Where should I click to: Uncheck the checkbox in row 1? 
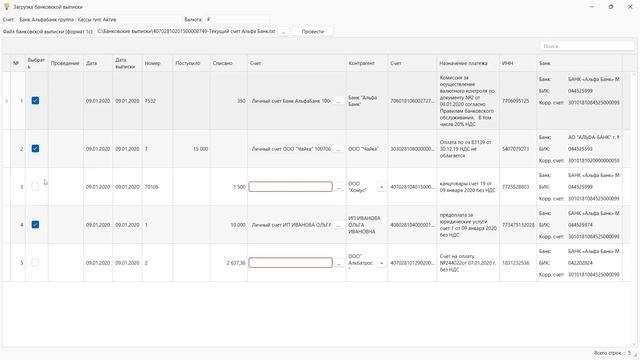click(x=36, y=100)
